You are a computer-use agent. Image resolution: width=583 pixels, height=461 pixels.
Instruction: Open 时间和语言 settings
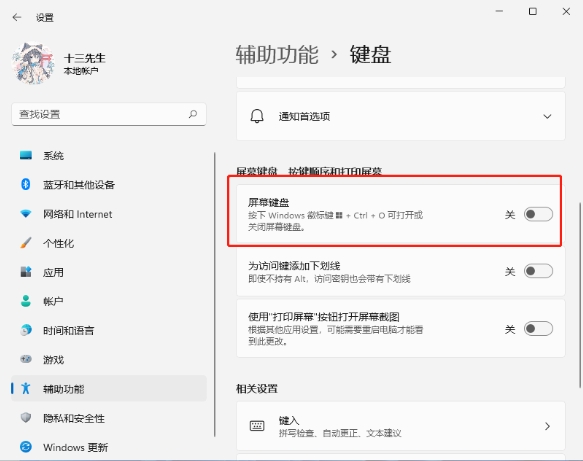click(109, 330)
